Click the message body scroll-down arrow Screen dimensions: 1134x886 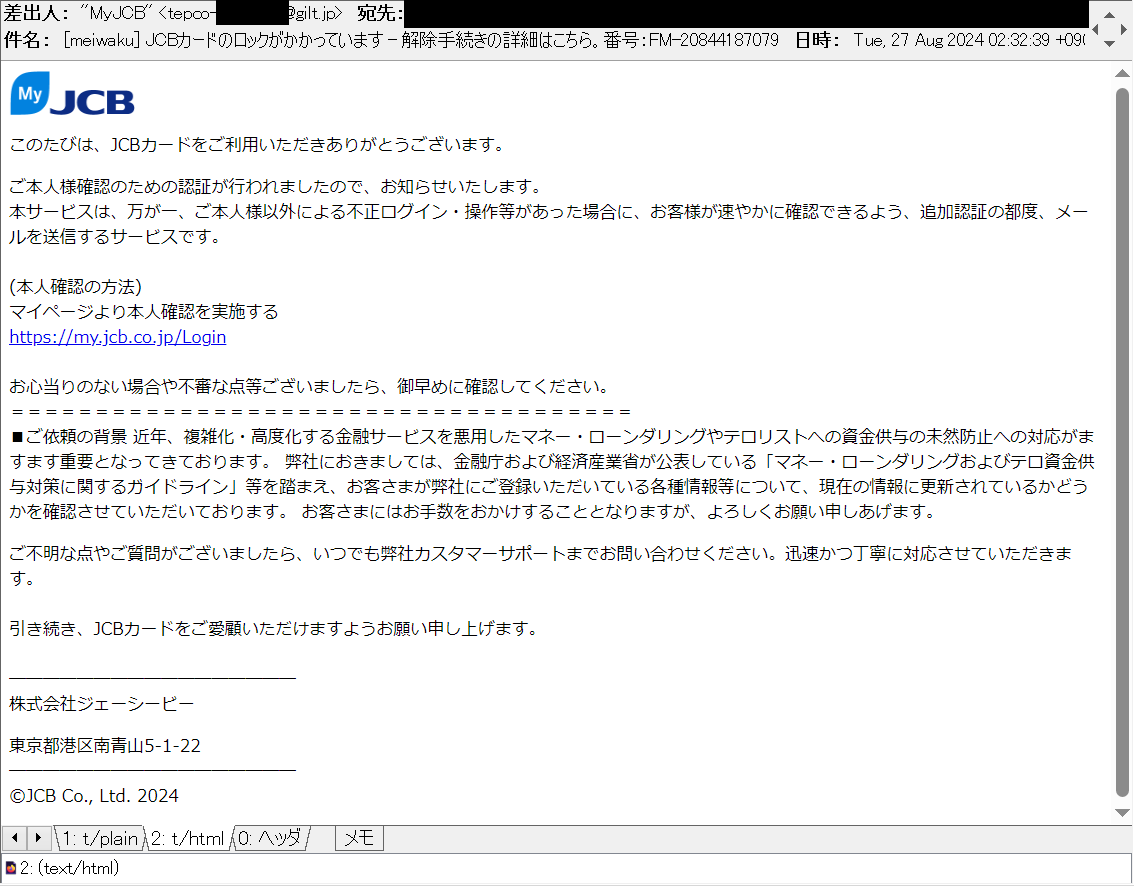1122,813
